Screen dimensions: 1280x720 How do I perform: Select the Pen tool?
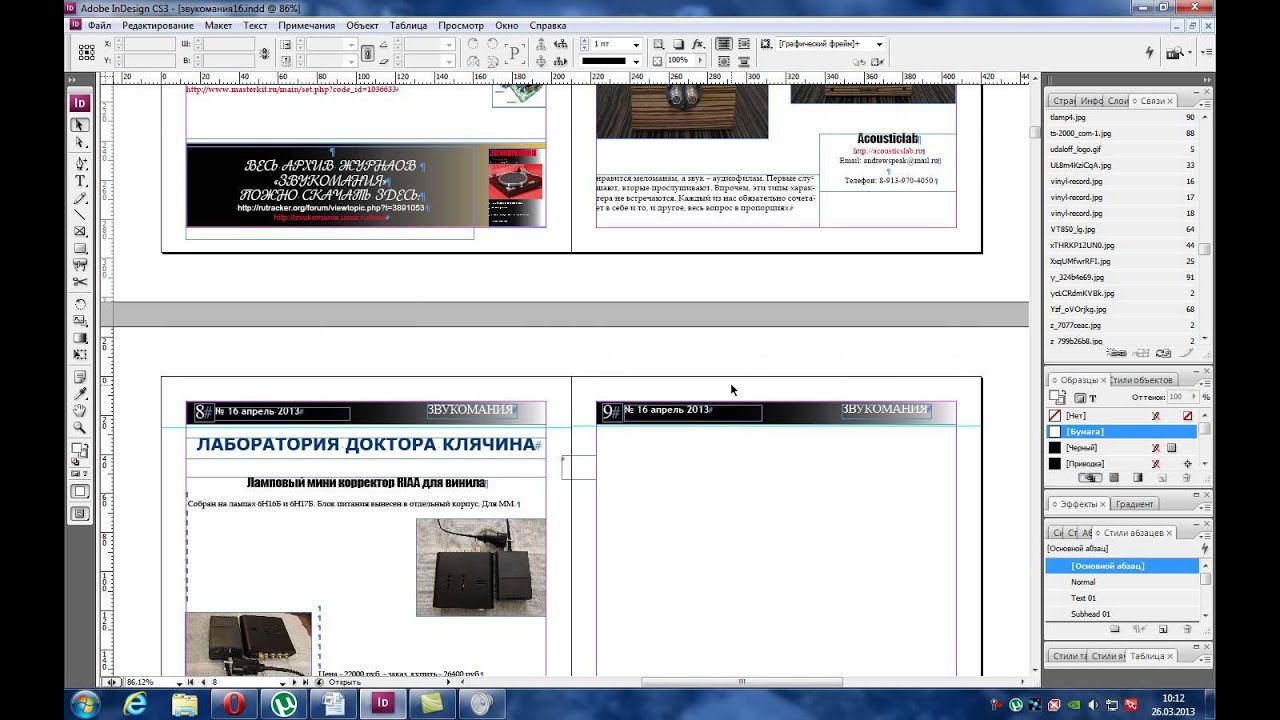pos(80,162)
